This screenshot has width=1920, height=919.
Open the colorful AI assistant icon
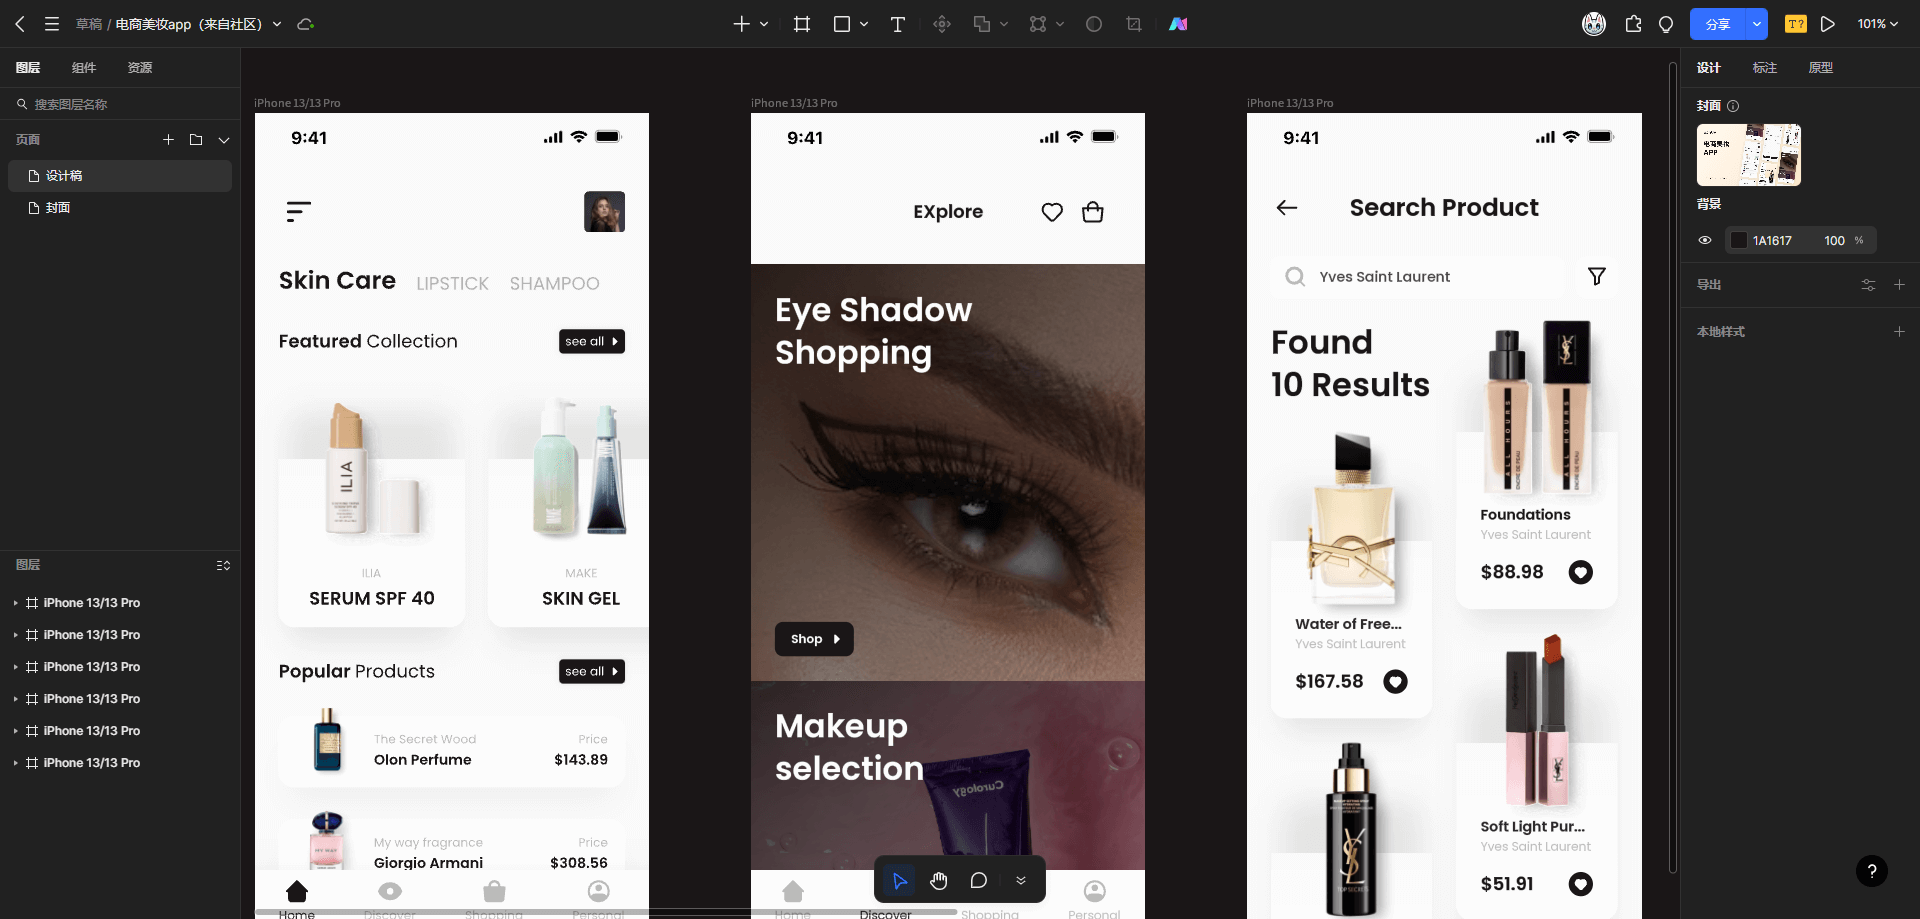tap(1178, 24)
